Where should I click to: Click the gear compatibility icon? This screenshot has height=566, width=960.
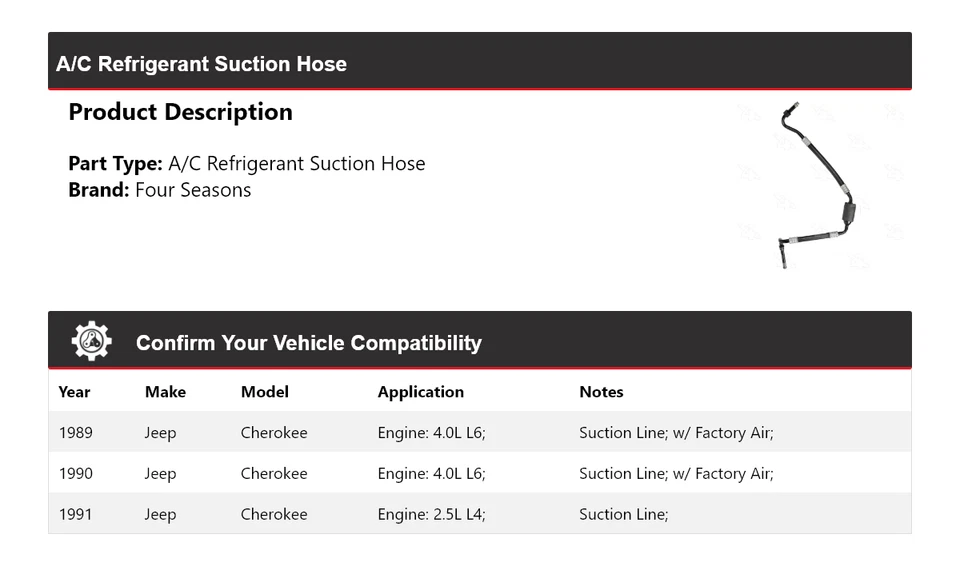click(x=91, y=341)
